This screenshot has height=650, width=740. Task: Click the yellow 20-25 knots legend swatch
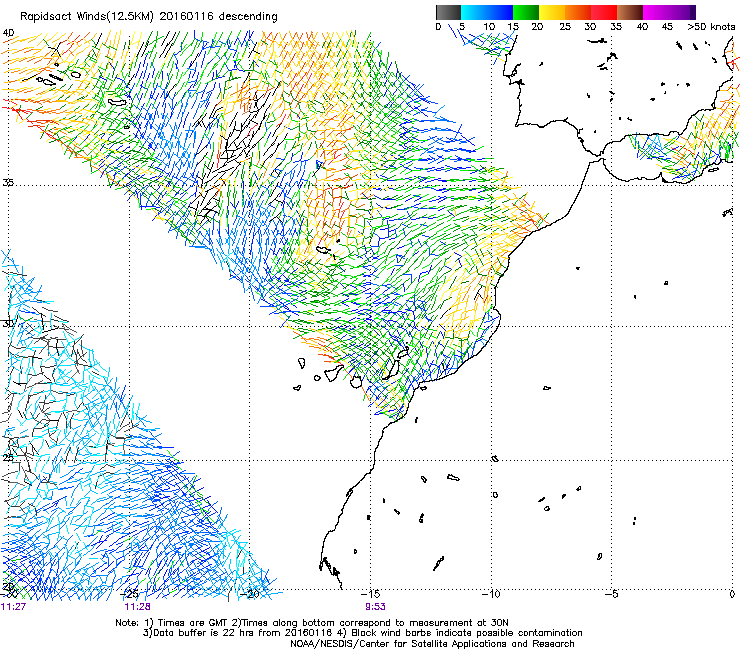(552, 12)
